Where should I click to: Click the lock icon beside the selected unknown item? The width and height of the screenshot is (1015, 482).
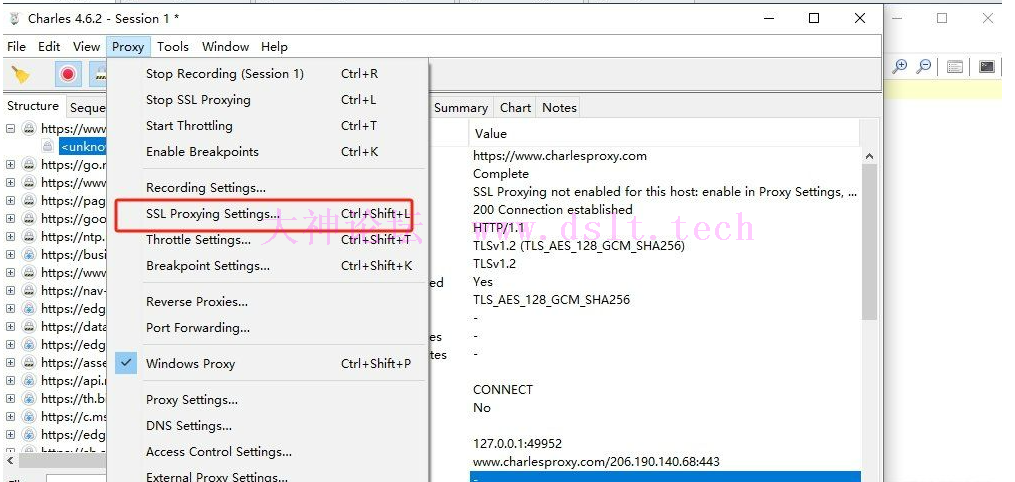click(x=47, y=147)
